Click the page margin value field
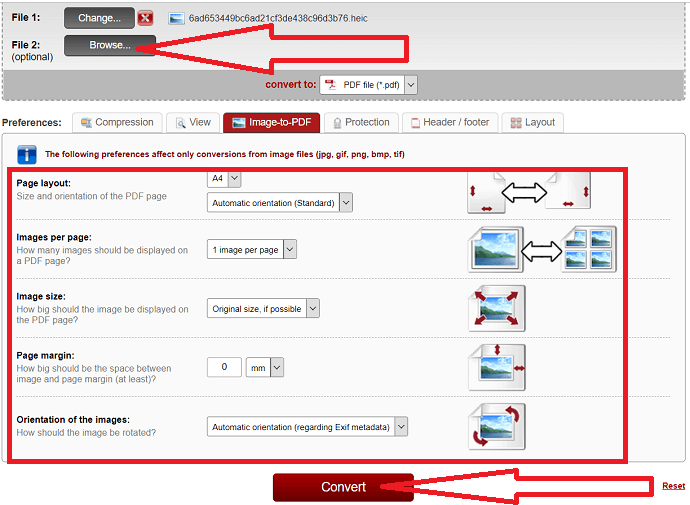This screenshot has width=690, height=505. click(x=224, y=367)
